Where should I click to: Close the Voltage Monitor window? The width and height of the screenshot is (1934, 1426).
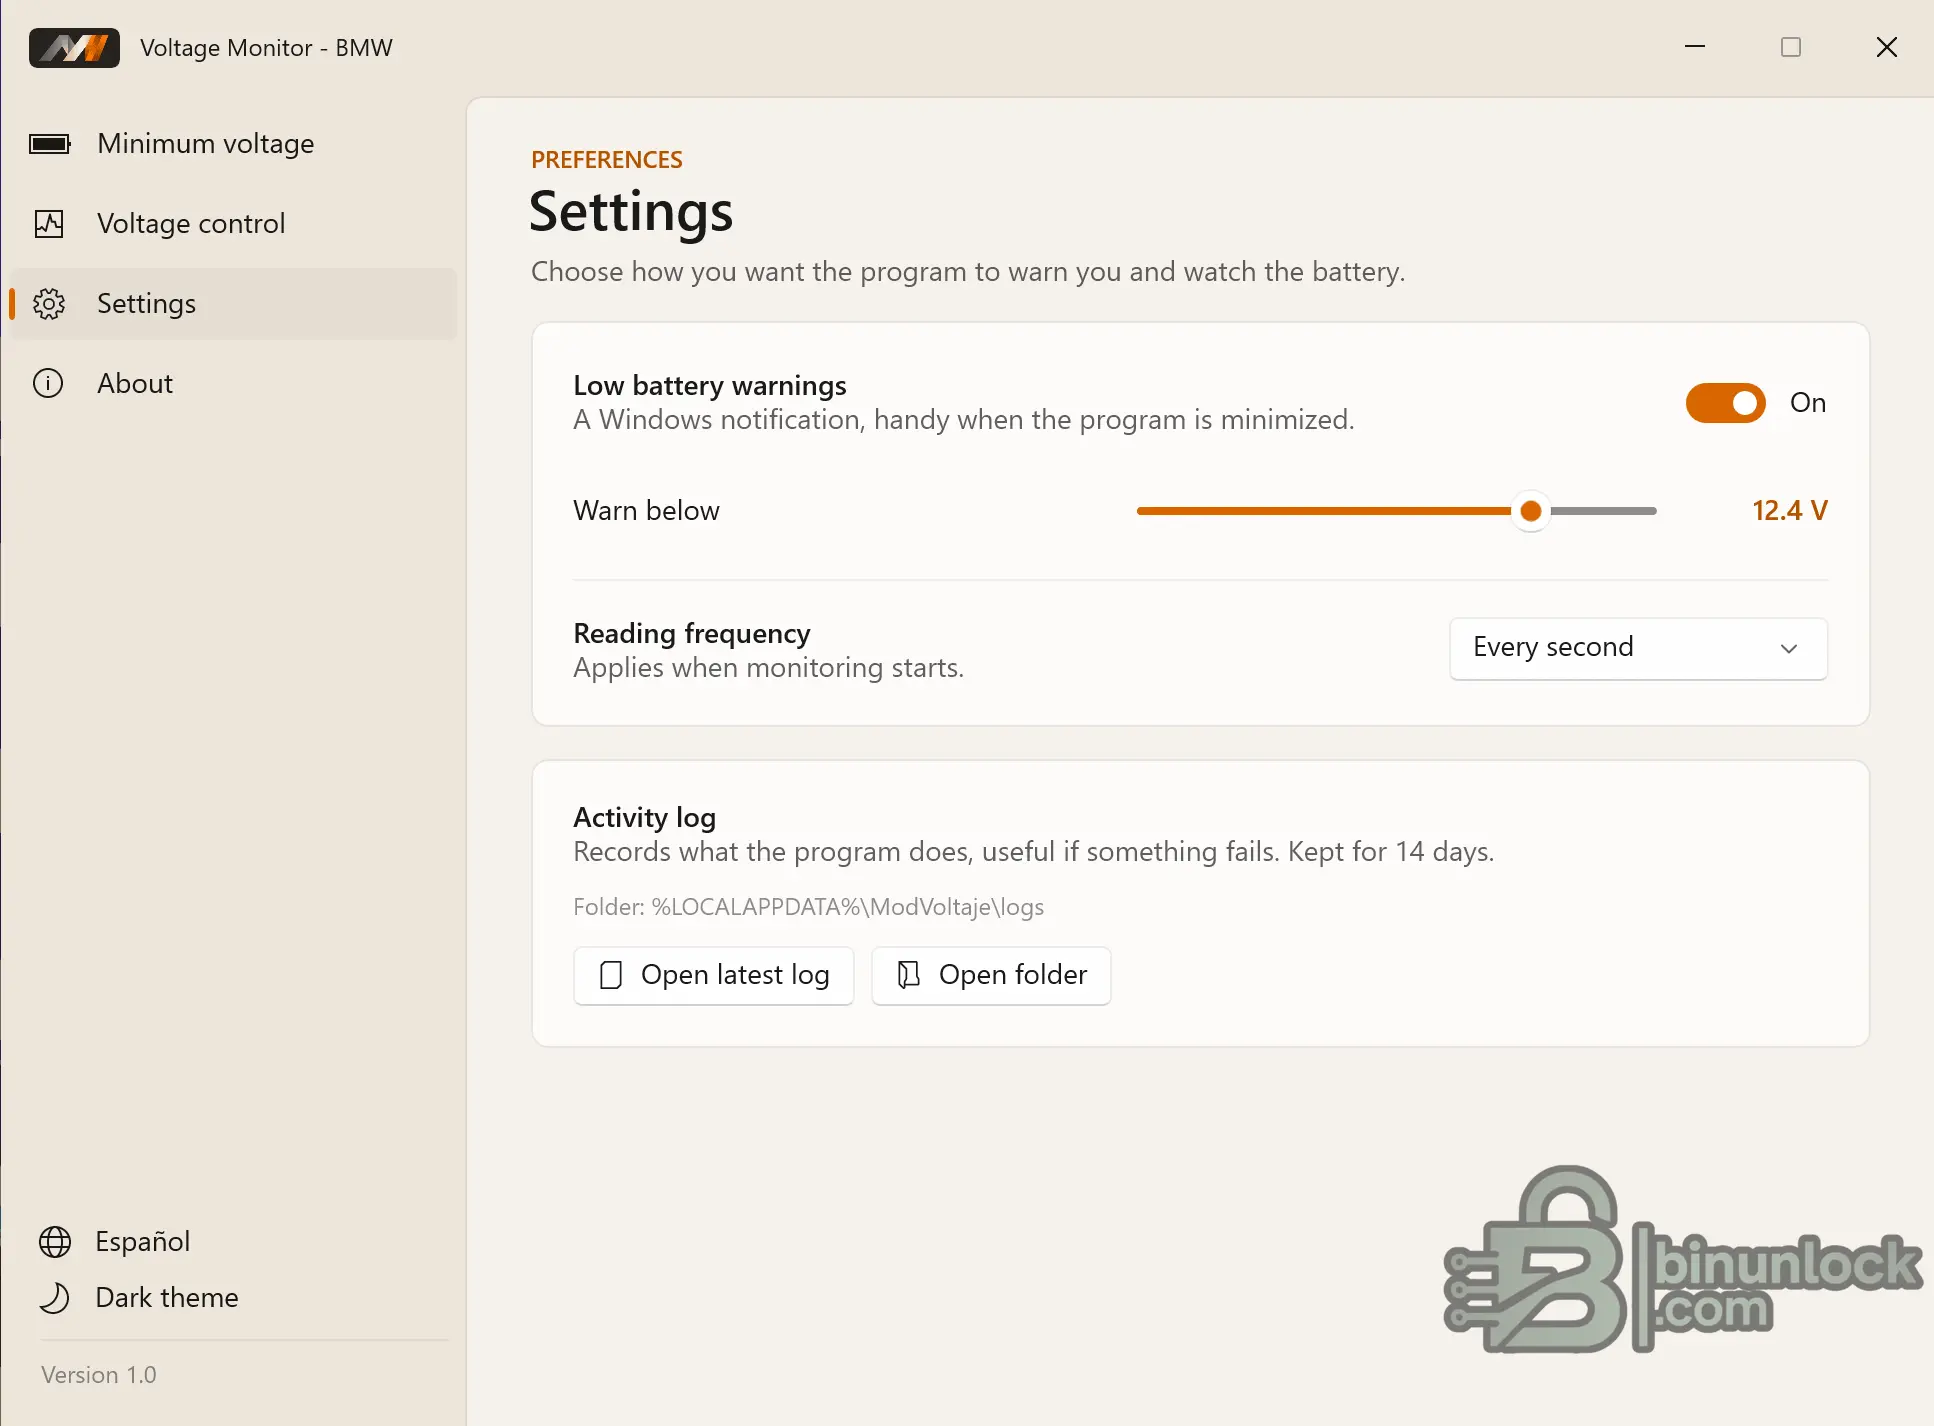tap(1887, 47)
